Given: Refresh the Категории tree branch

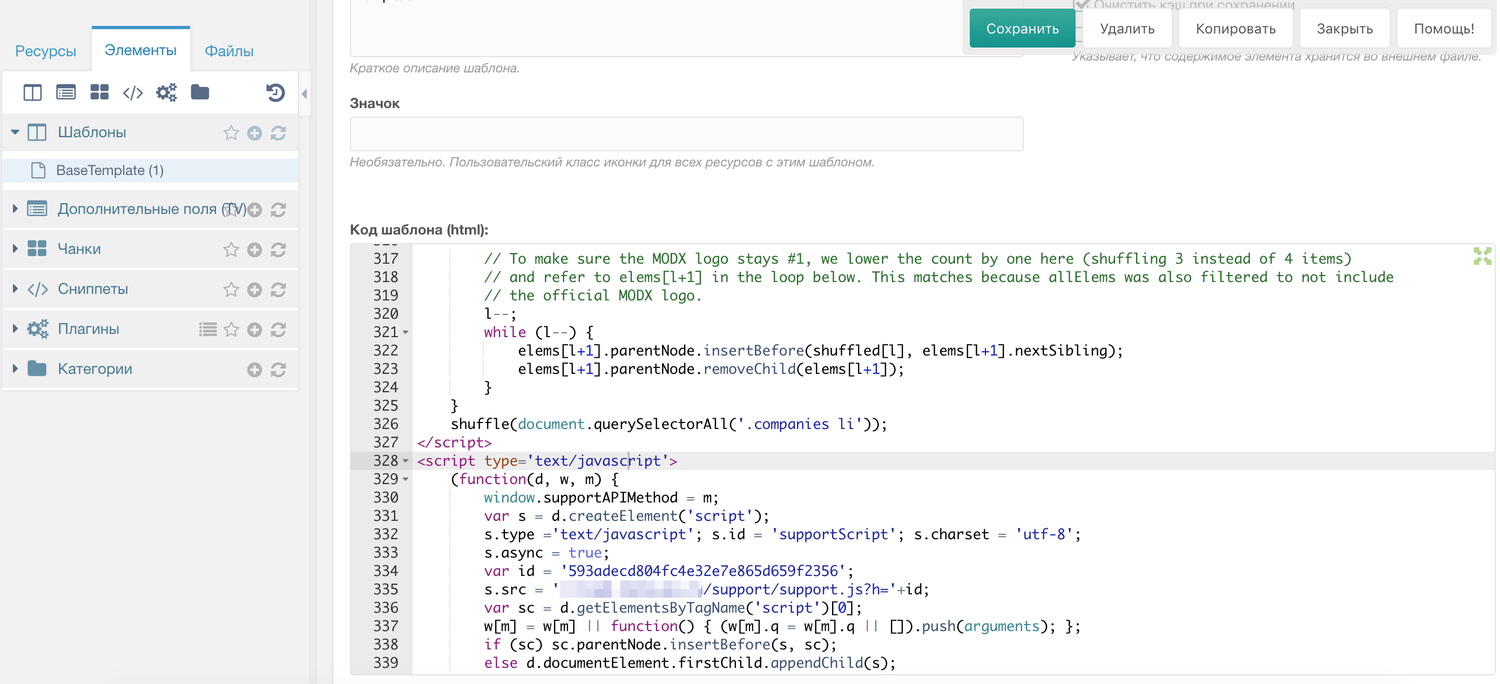Looking at the screenshot, I should coord(279,370).
